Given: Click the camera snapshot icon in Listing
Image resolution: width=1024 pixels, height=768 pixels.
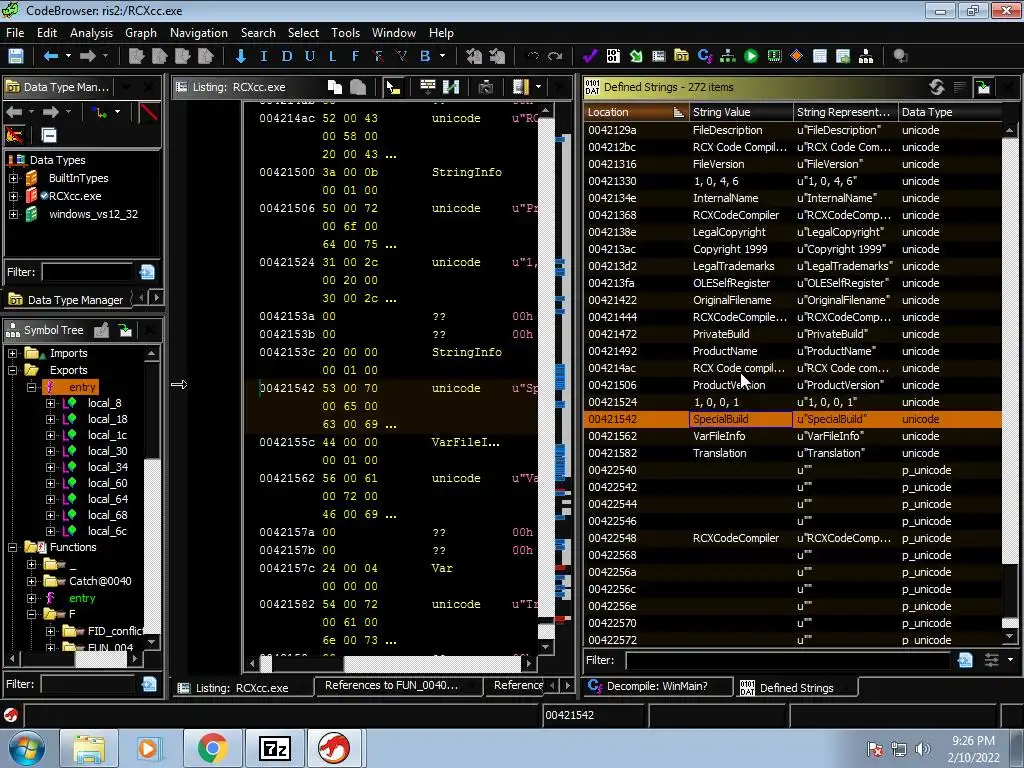Looking at the screenshot, I should tap(485, 87).
